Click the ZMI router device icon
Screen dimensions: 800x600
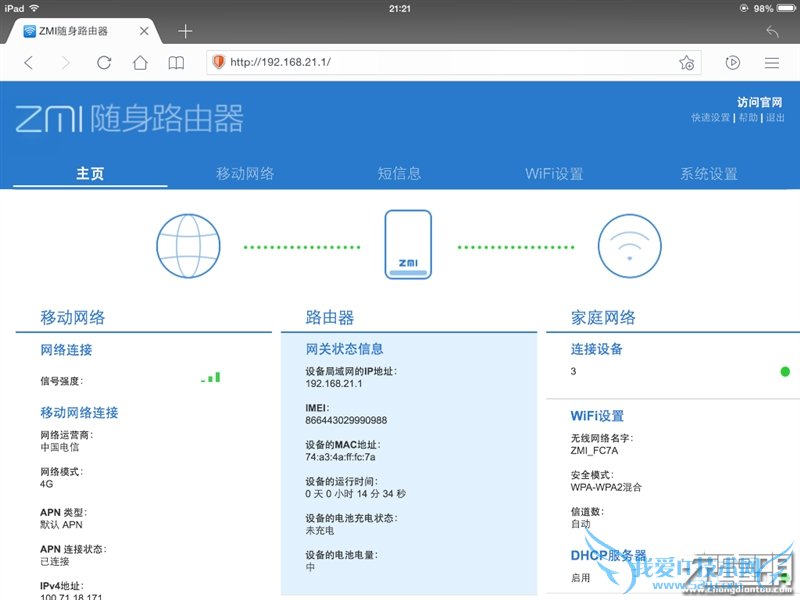pyautogui.click(x=408, y=244)
